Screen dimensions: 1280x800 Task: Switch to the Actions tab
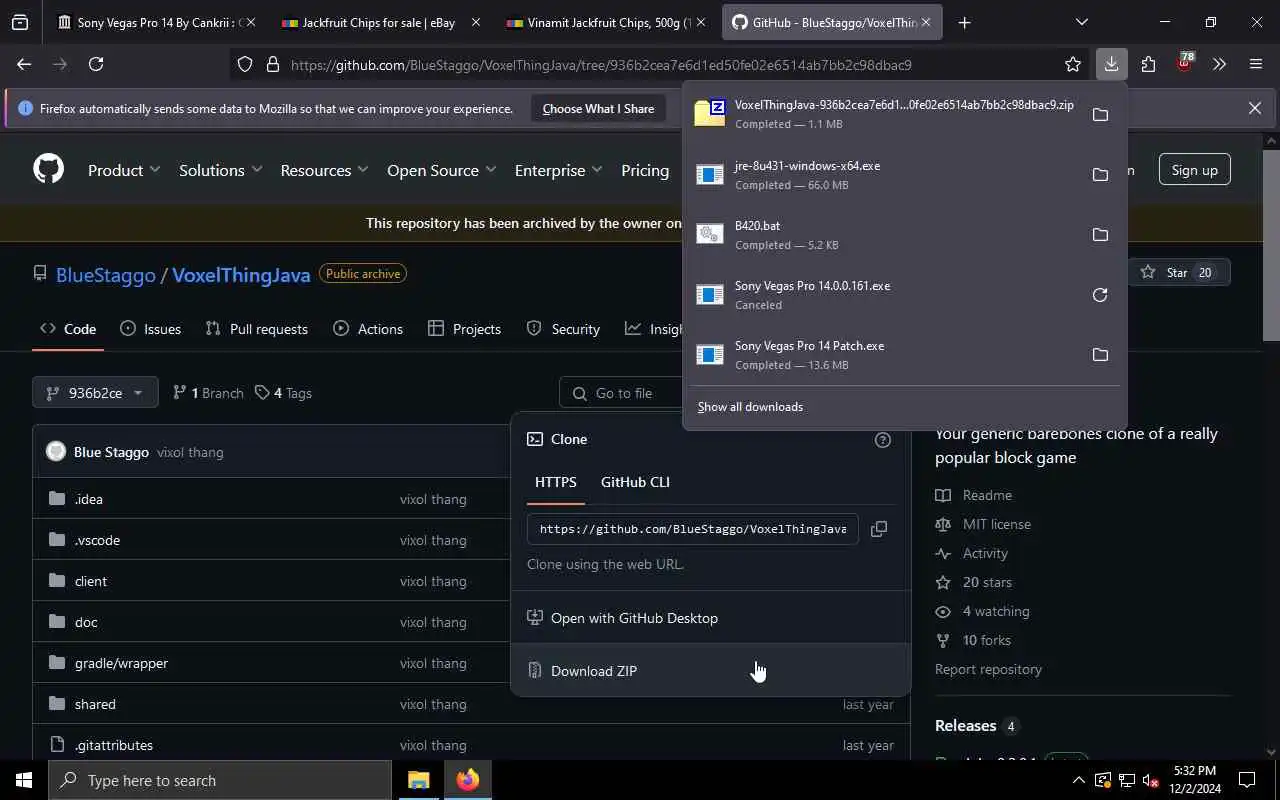pos(367,329)
